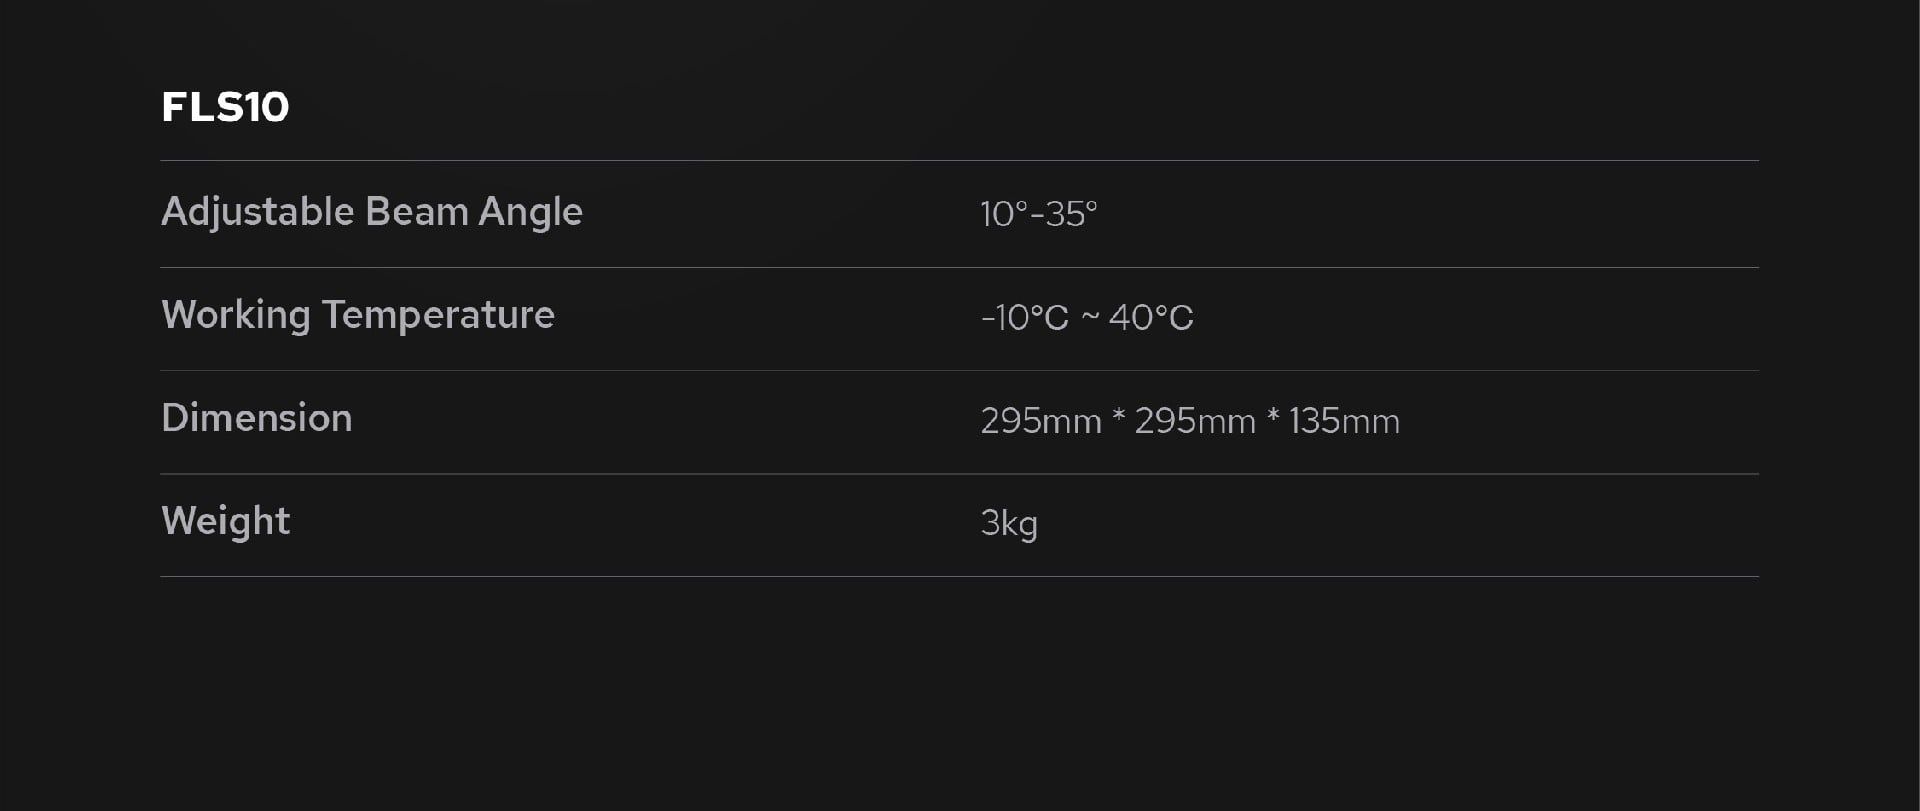Click the 3kg weight value

click(x=1008, y=523)
